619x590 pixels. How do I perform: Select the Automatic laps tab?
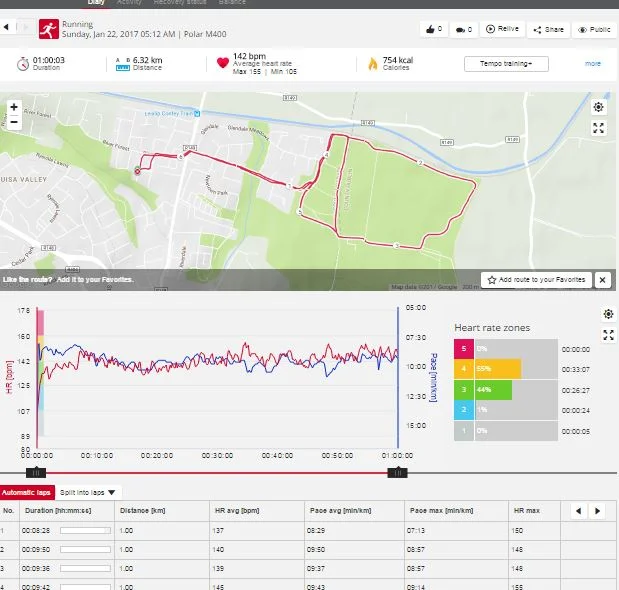coord(26,492)
